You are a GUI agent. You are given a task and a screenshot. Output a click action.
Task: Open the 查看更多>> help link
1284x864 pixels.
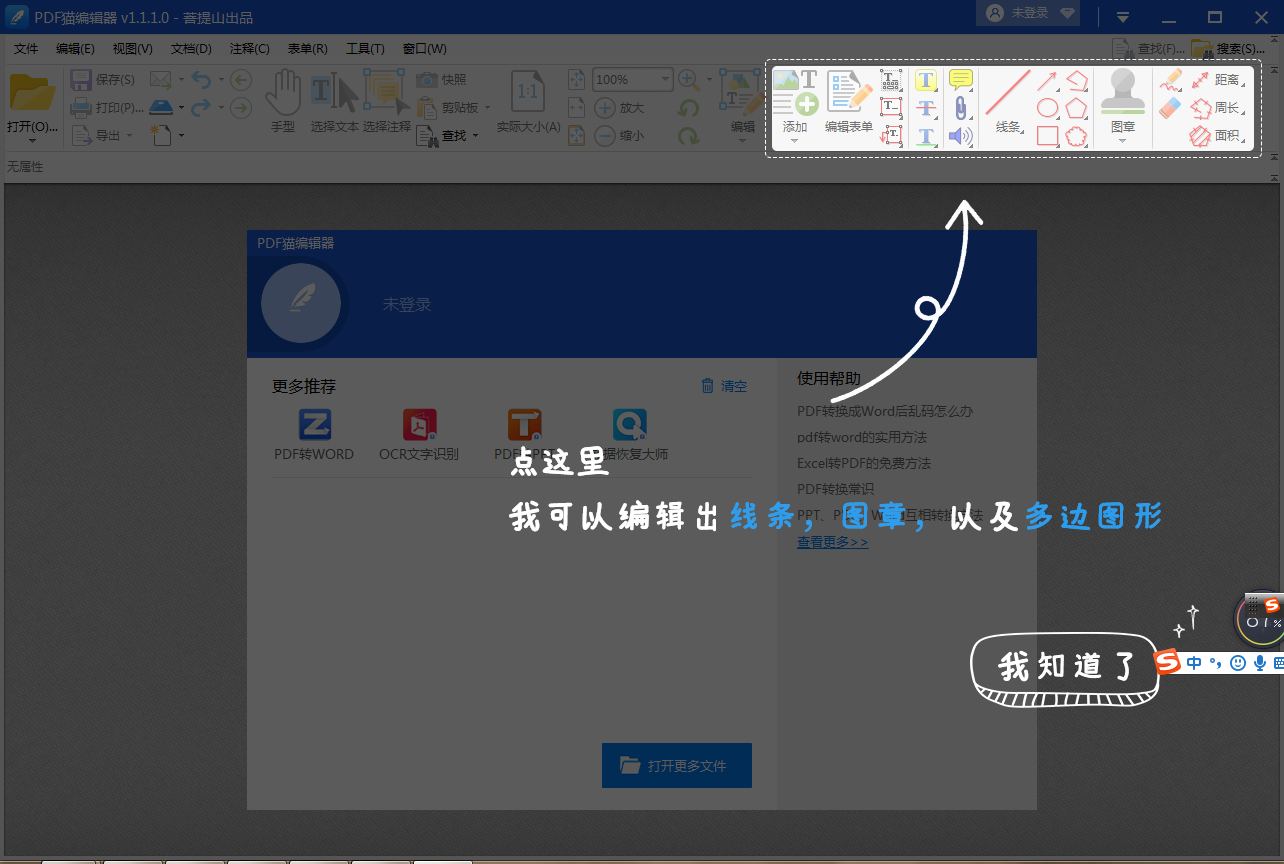pyautogui.click(x=832, y=541)
